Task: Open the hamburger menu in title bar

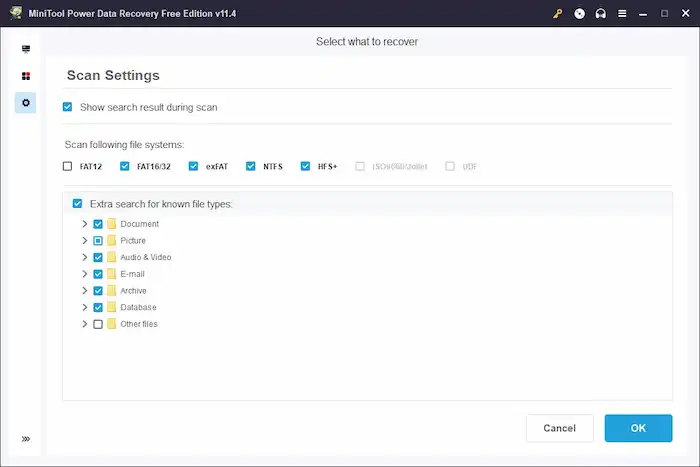Action: click(621, 14)
